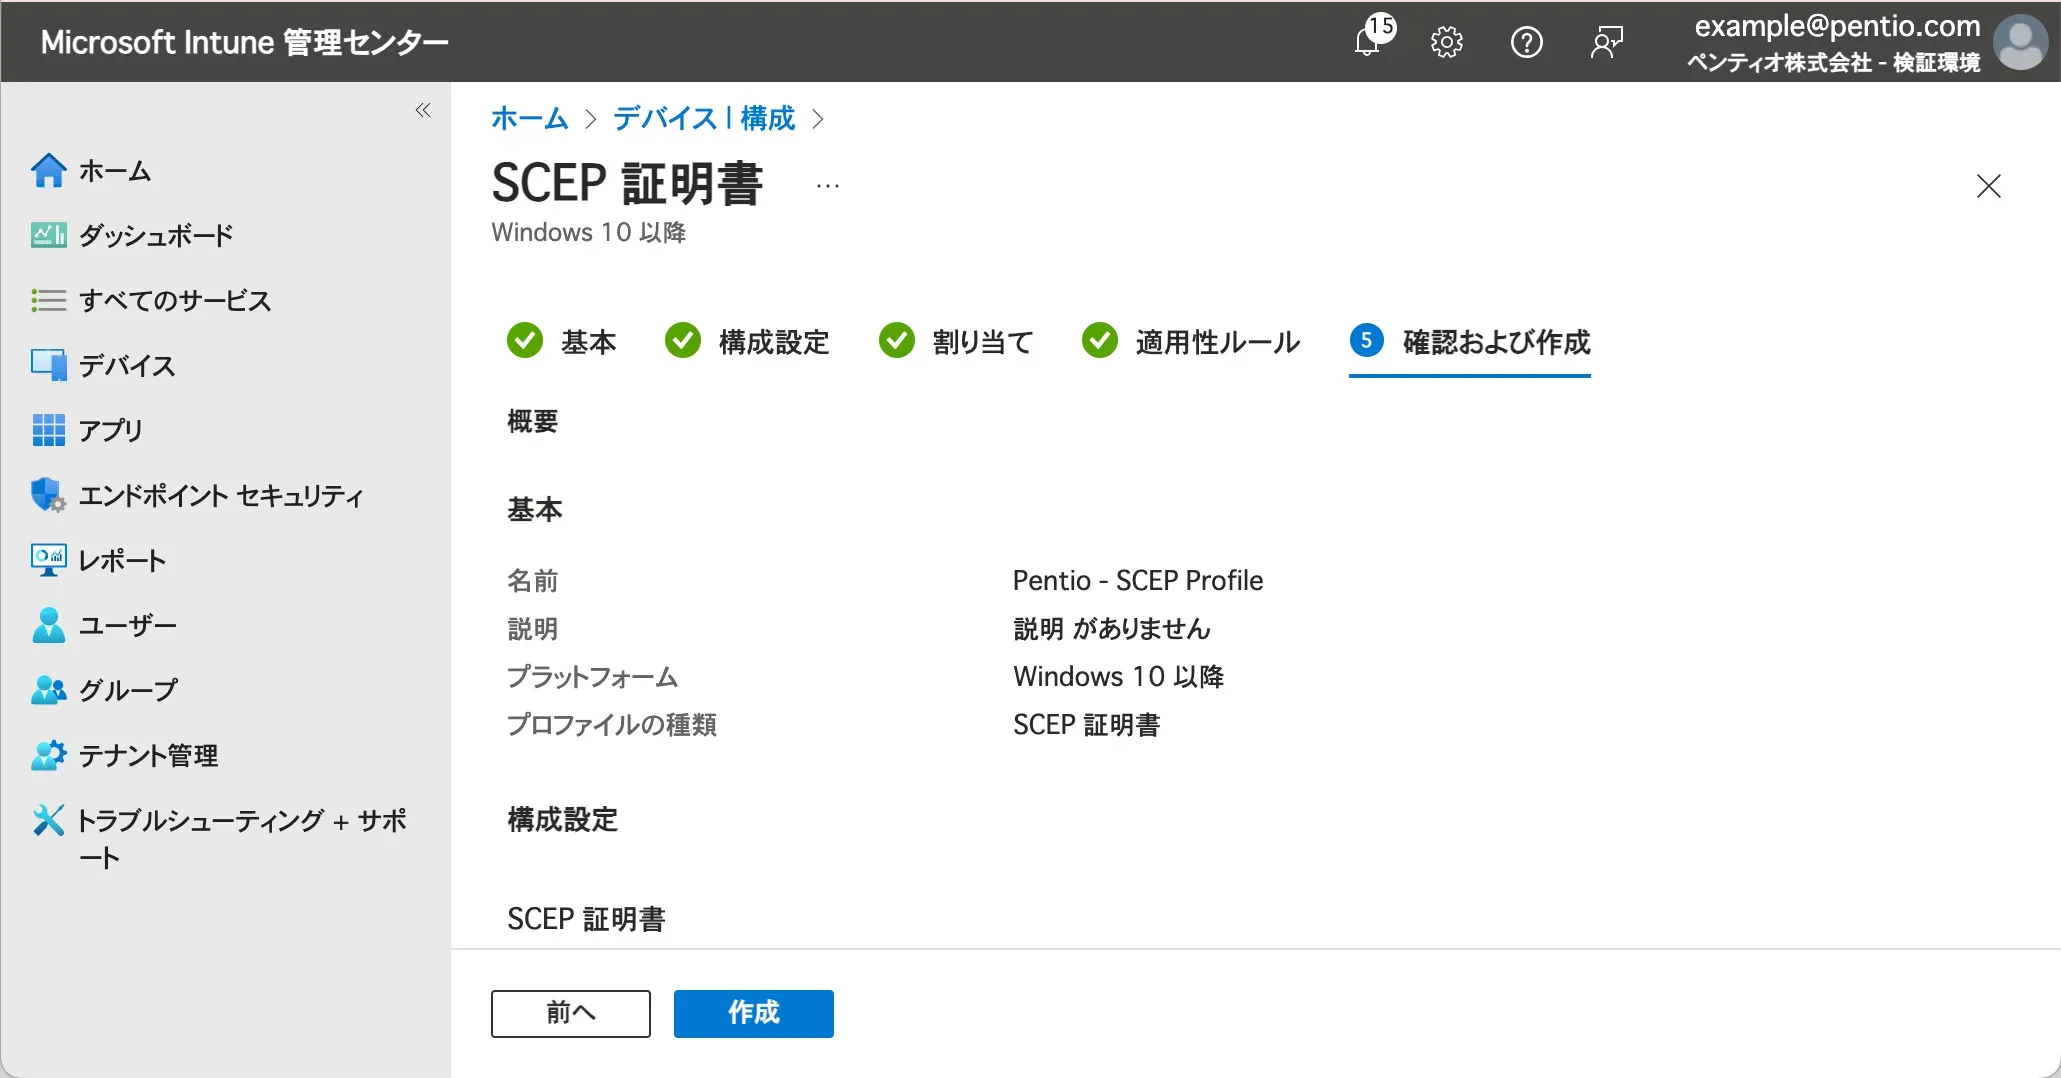
Task: Close the SCEP 証明書 pane
Action: tap(1988, 186)
